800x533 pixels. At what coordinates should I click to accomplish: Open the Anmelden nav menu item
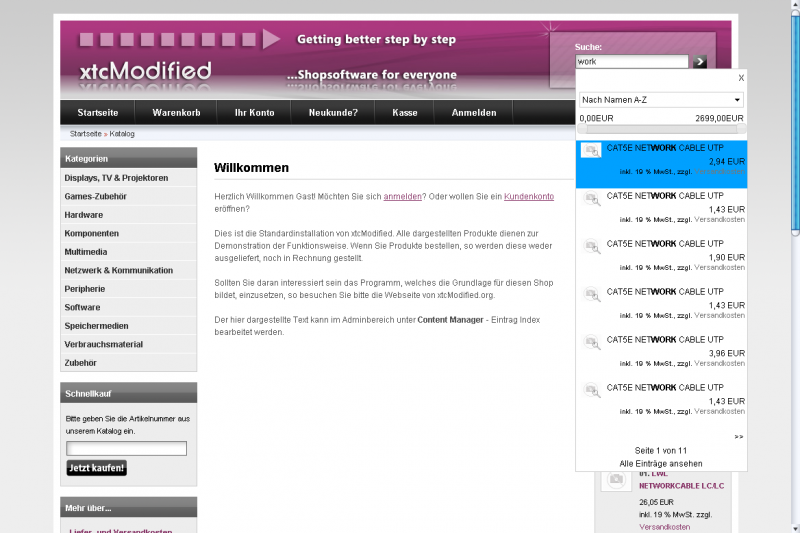tap(473, 113)
